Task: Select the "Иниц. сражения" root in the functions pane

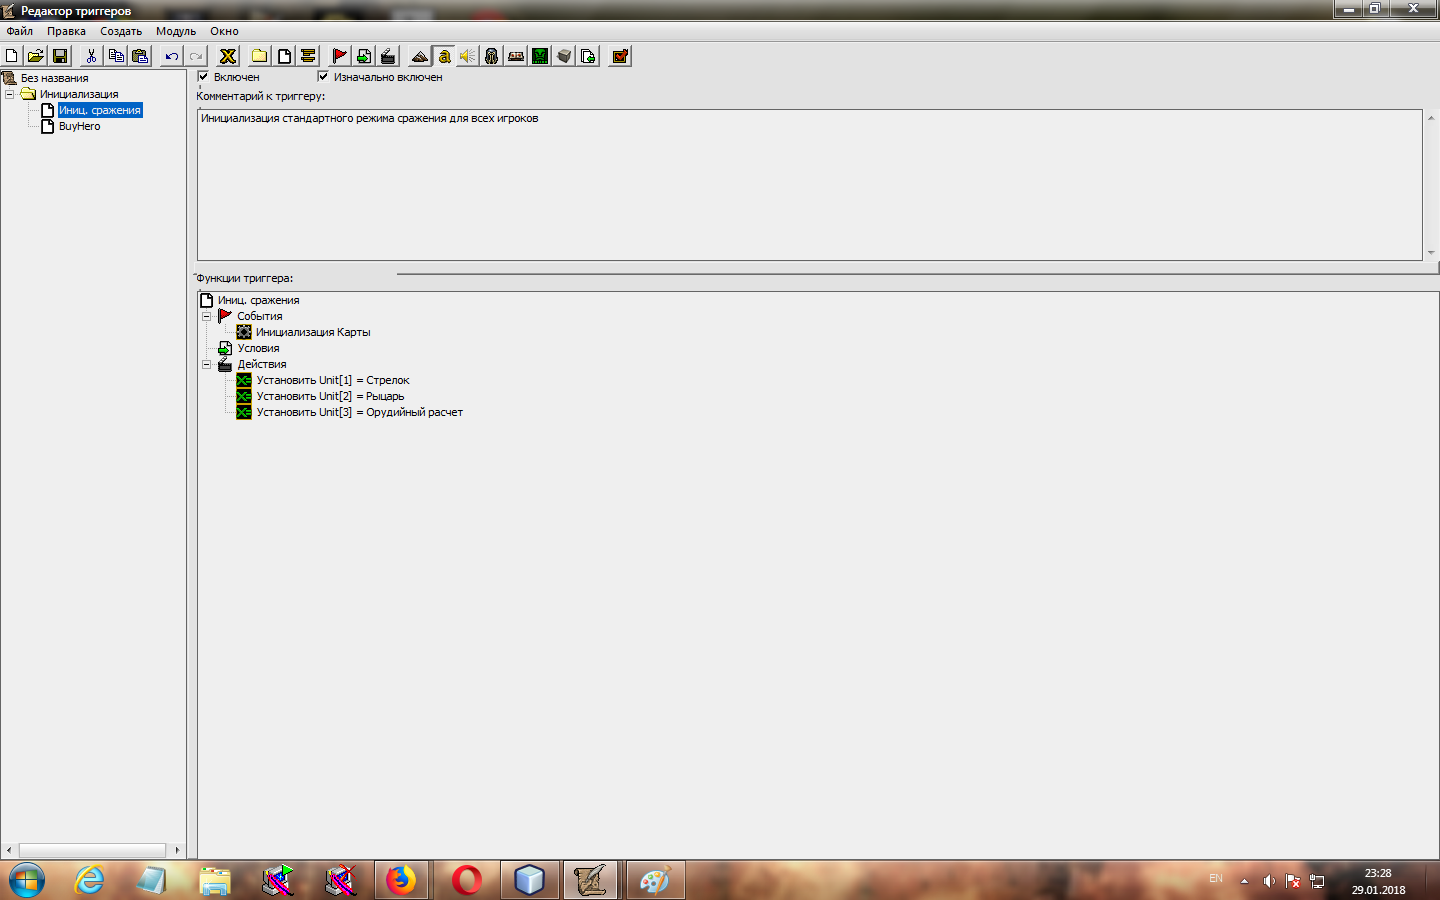Action: click(258, 300)
